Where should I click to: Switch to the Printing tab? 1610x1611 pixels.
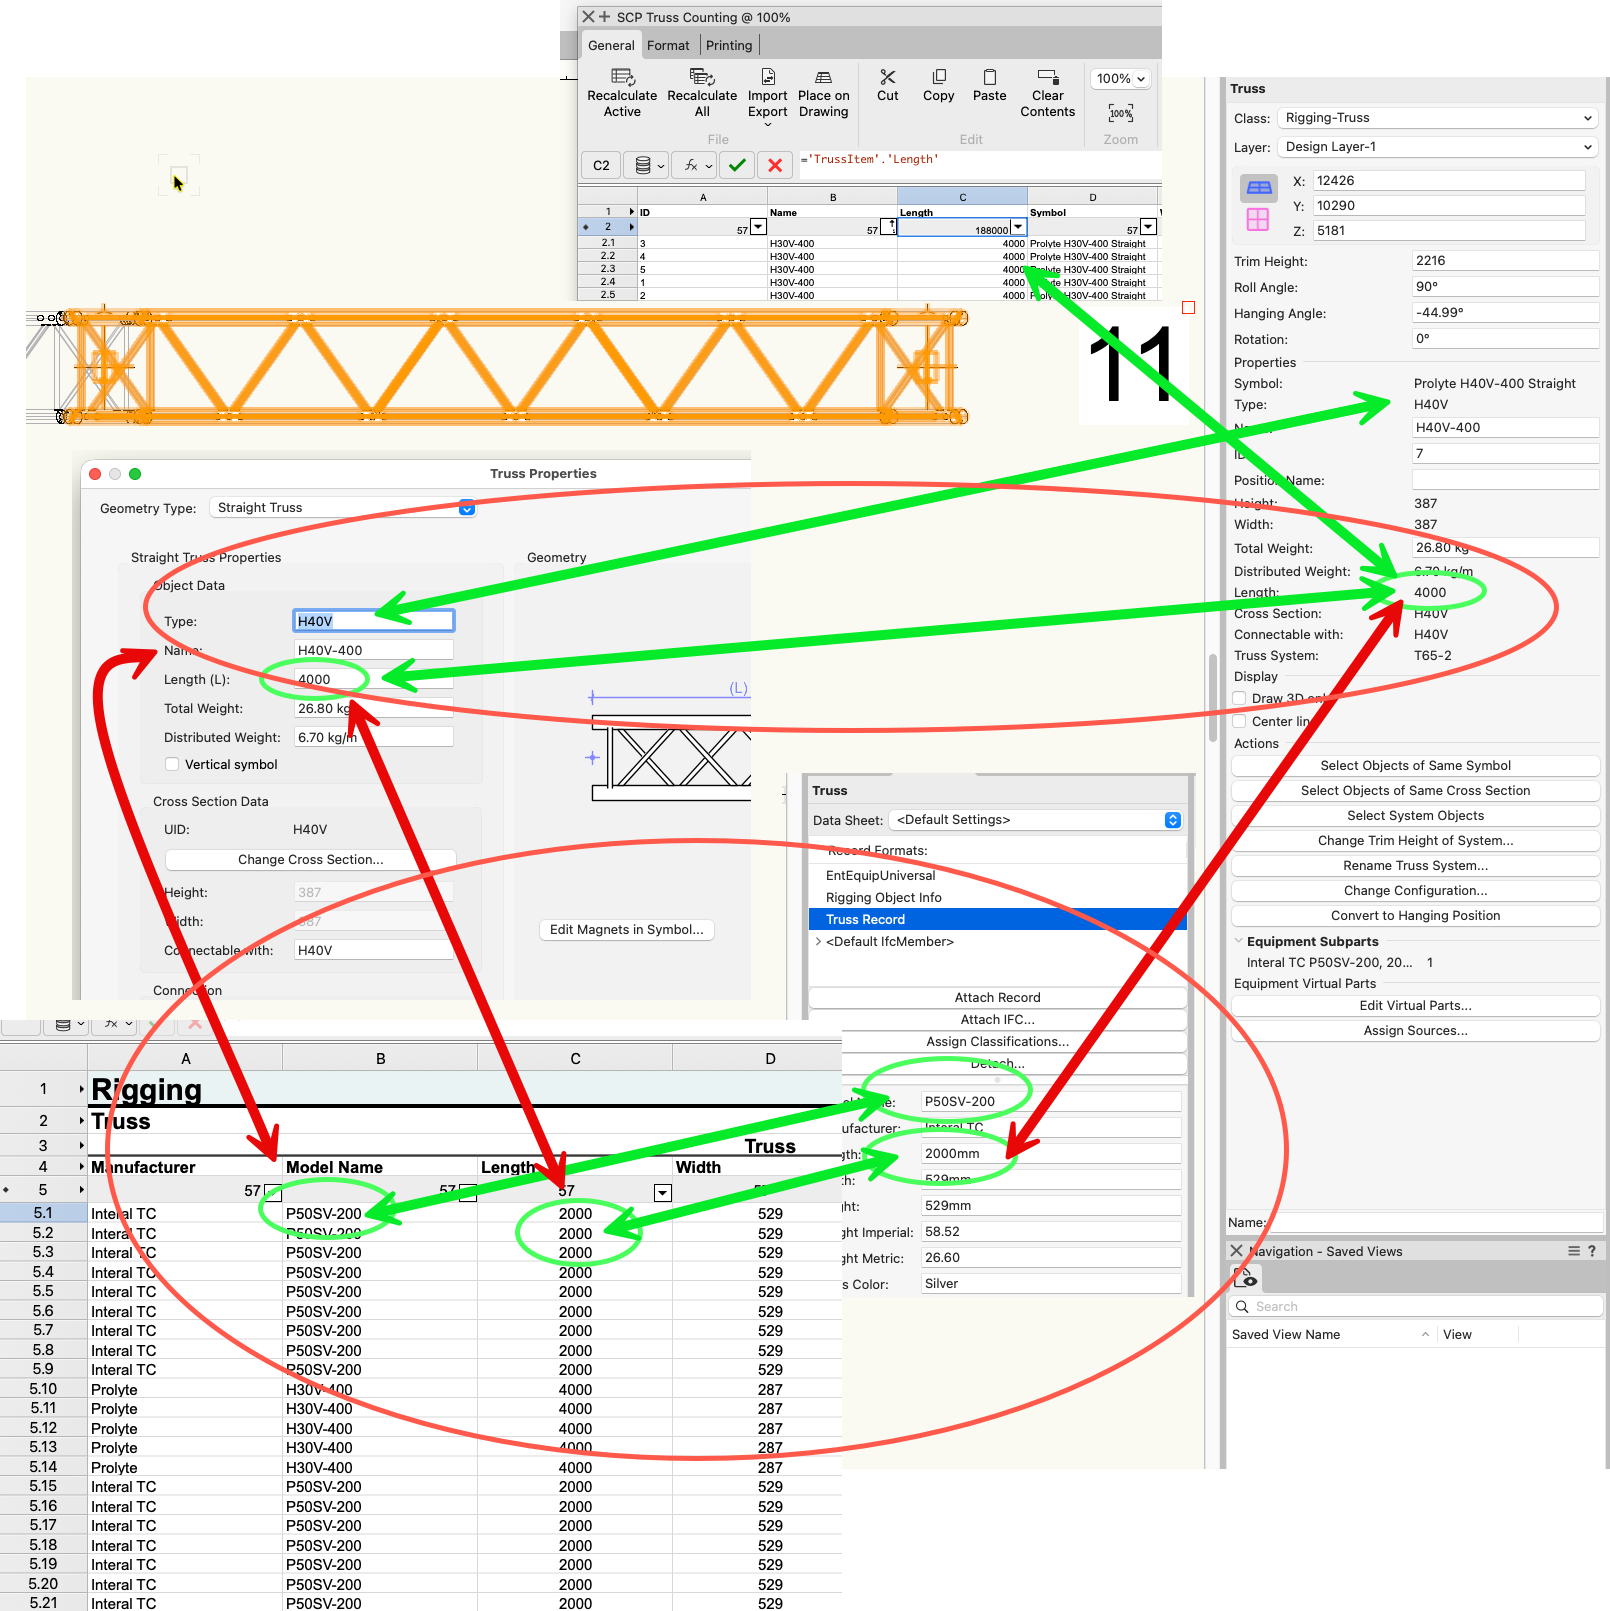click(728, 46)
